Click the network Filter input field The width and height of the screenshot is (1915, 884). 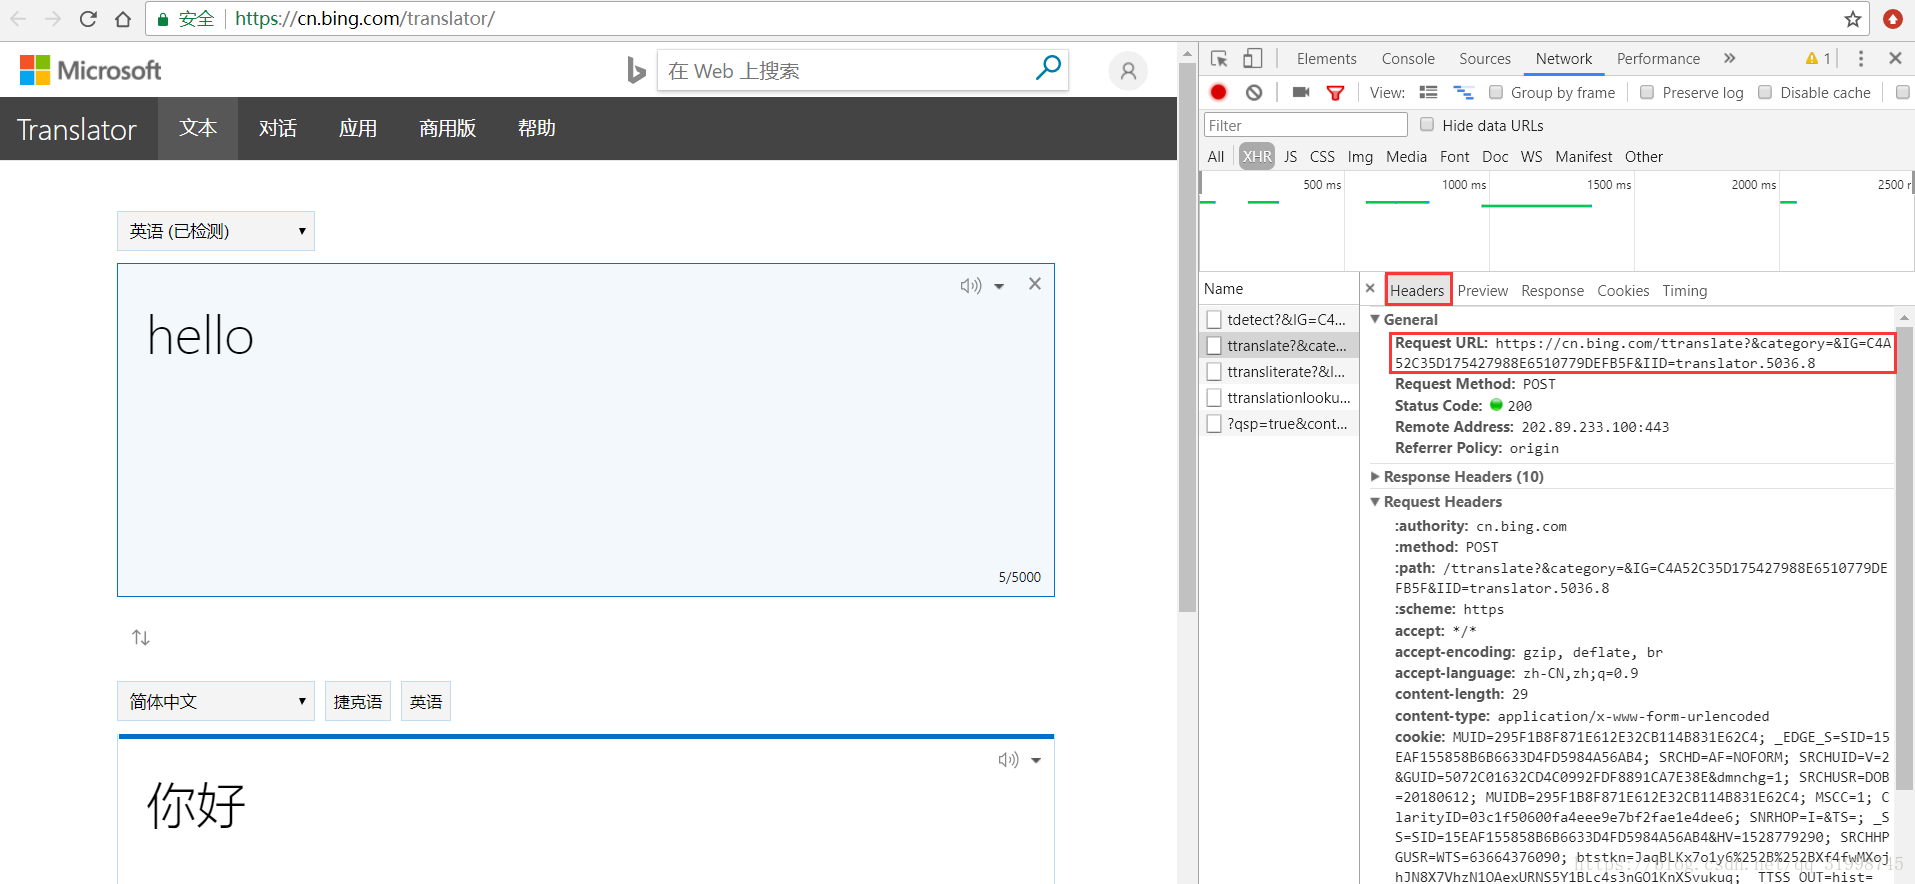1306,125
